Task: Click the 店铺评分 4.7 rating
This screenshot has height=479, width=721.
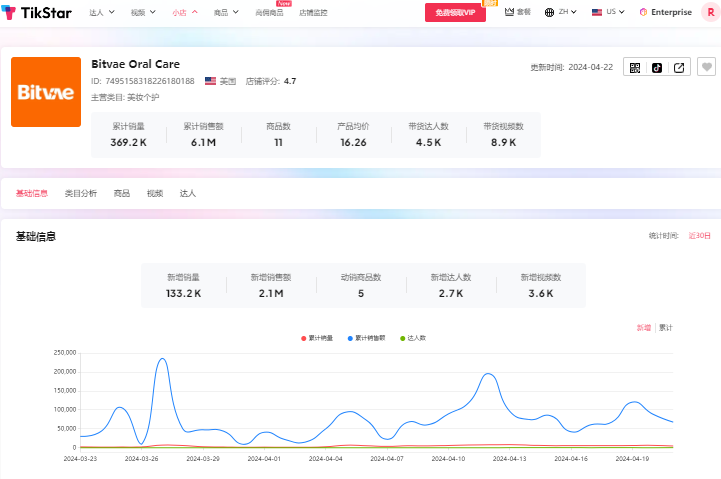Action: coord(271,81)
